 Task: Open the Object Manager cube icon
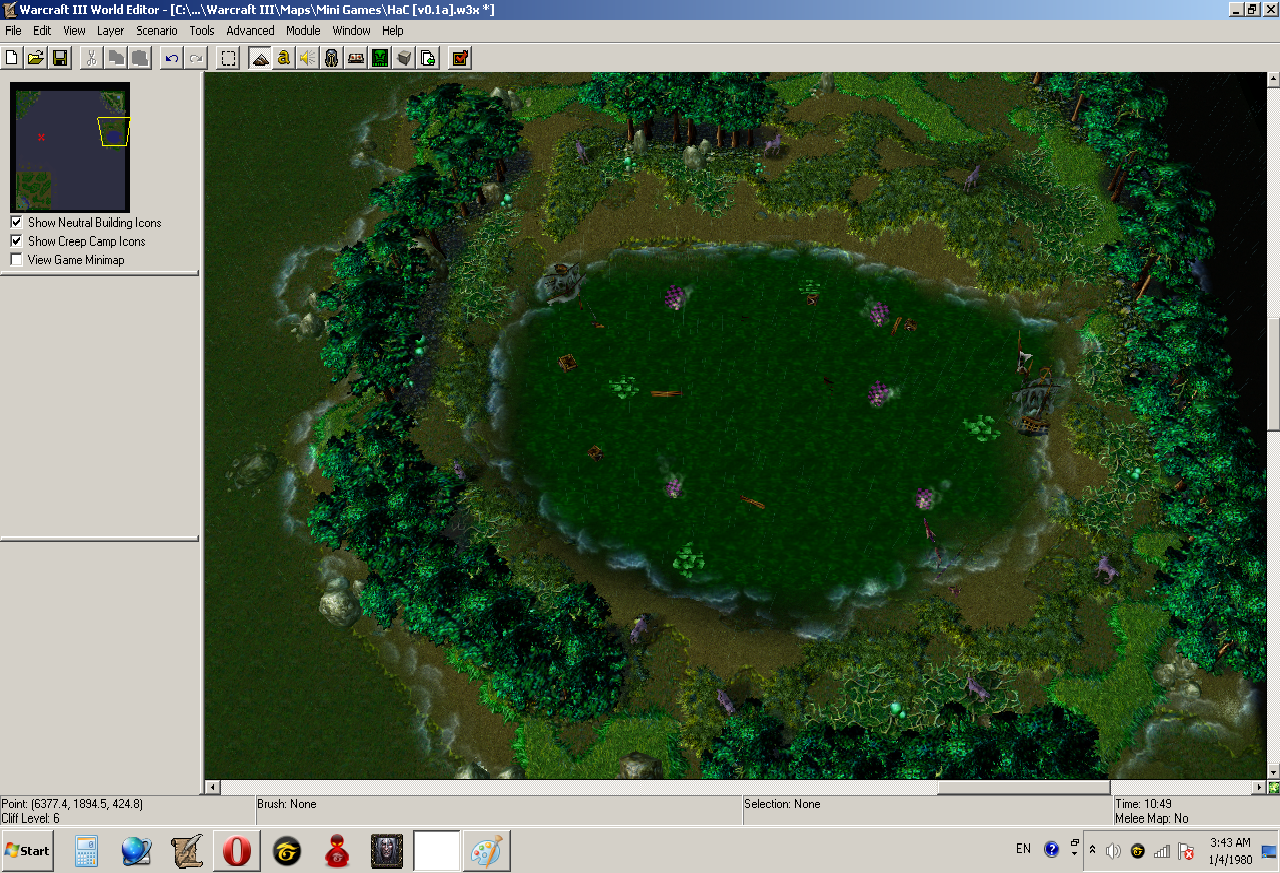click(404, 58)
